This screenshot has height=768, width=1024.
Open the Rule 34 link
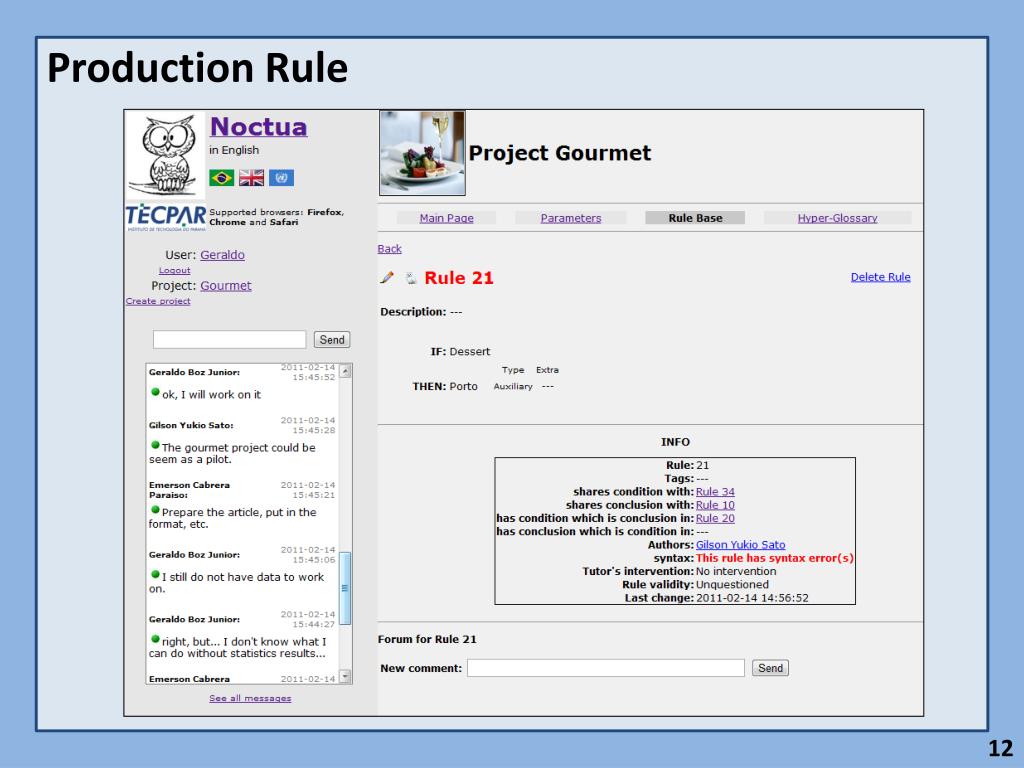click(x=715, y=492)
